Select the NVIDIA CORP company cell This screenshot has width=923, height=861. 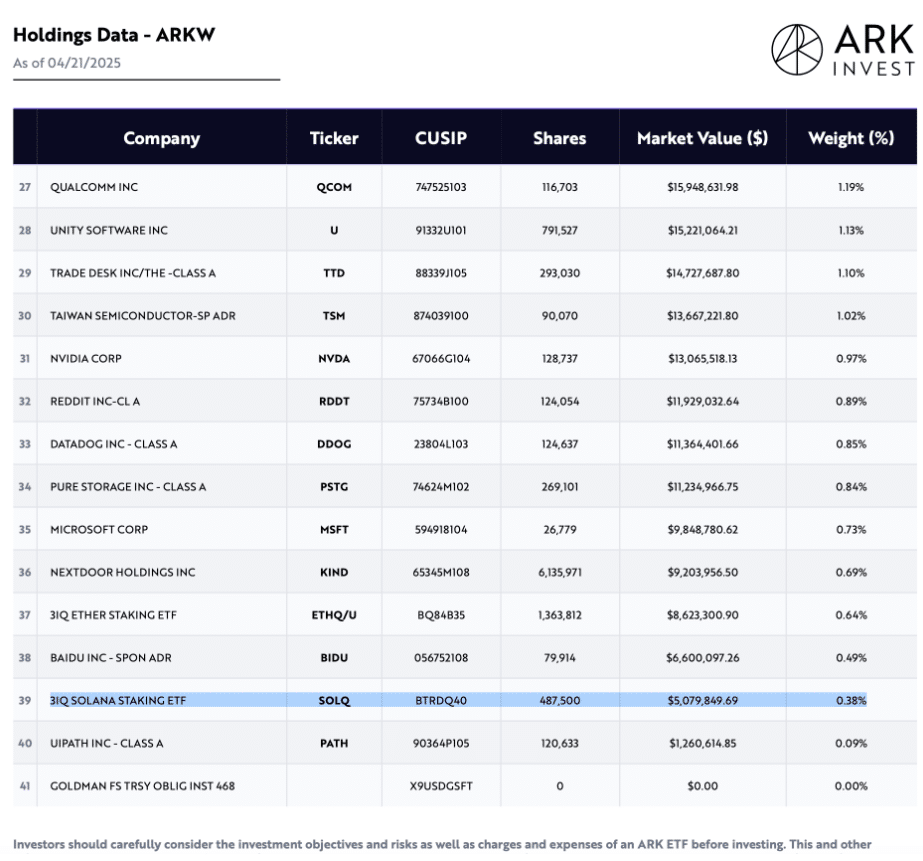tap(85, 358)
